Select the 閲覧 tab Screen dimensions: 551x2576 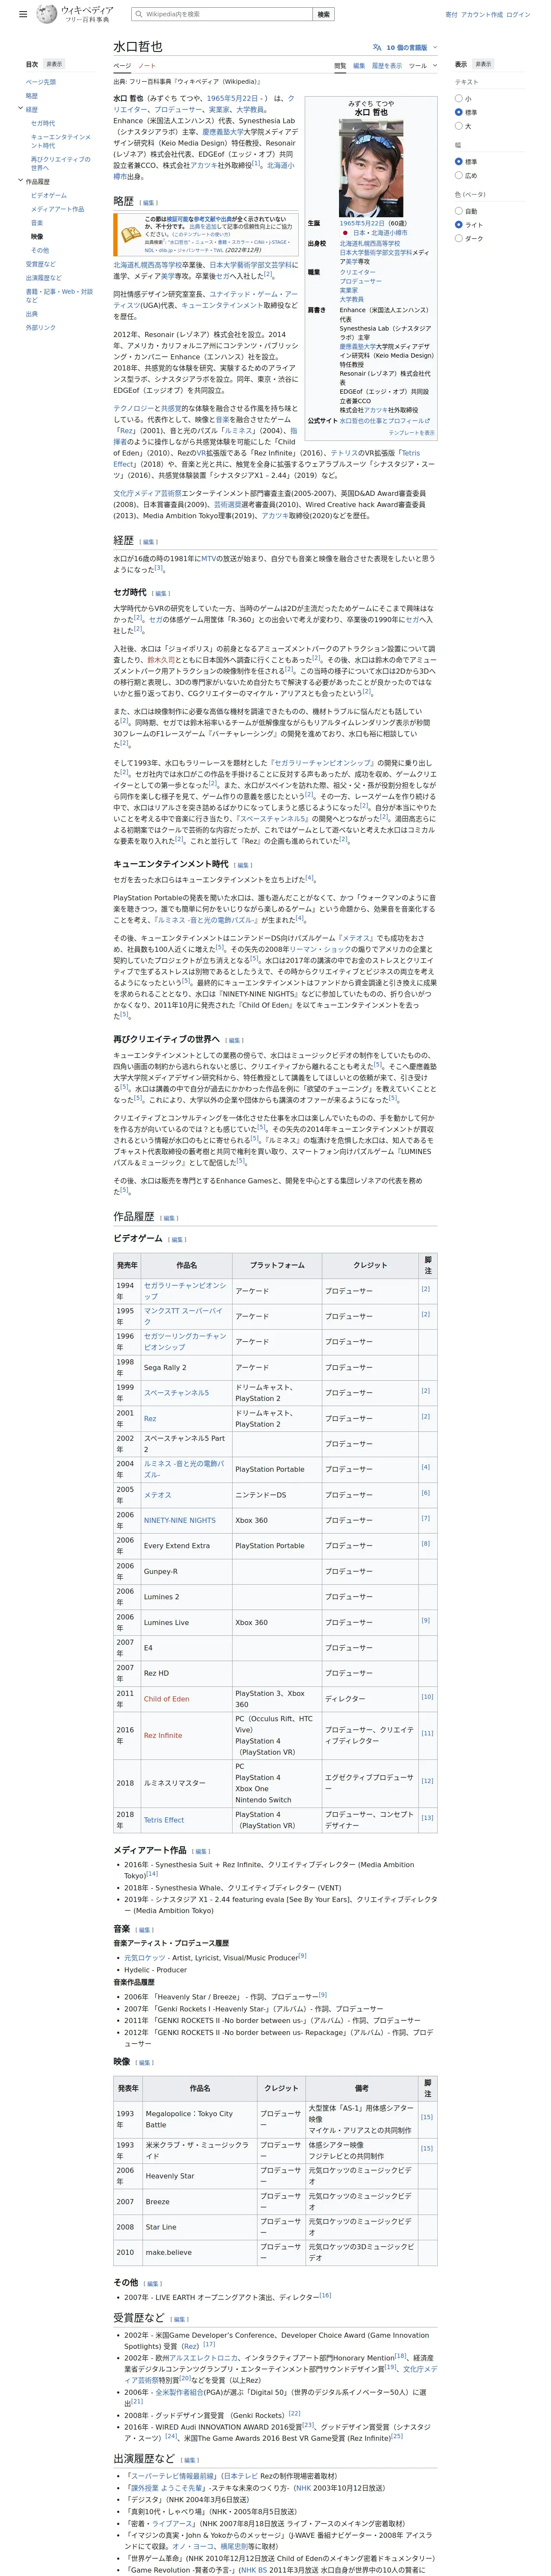point(340,66)
